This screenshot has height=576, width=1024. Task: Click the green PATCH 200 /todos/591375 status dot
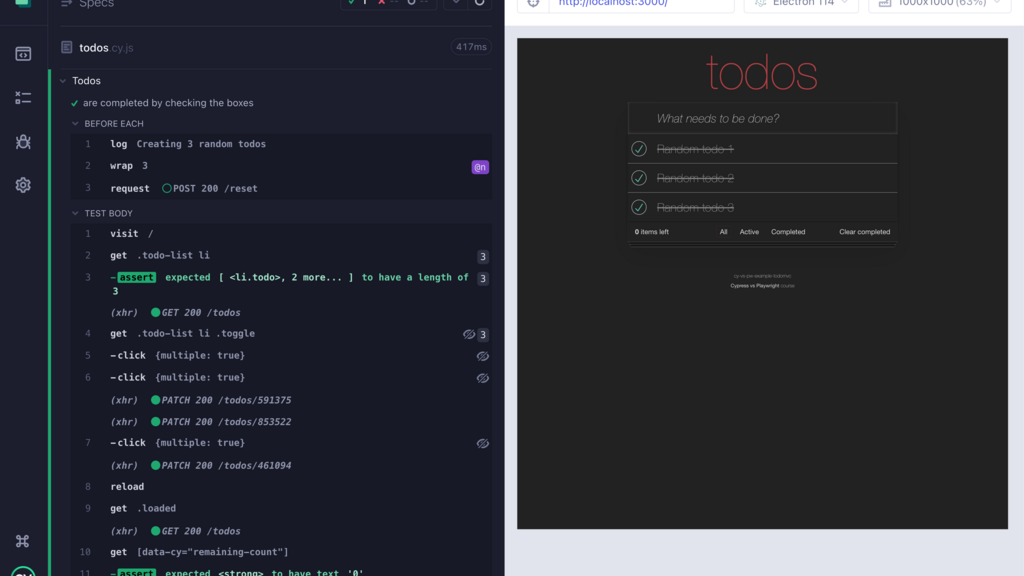click(x=155, y=400)
